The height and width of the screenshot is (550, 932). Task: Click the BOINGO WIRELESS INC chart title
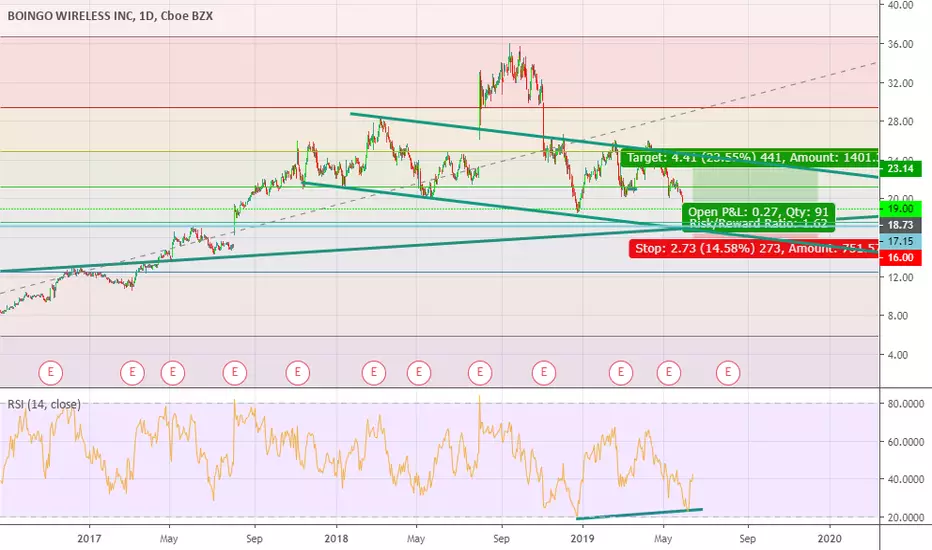pyautogui.click(x=110, y=16)
